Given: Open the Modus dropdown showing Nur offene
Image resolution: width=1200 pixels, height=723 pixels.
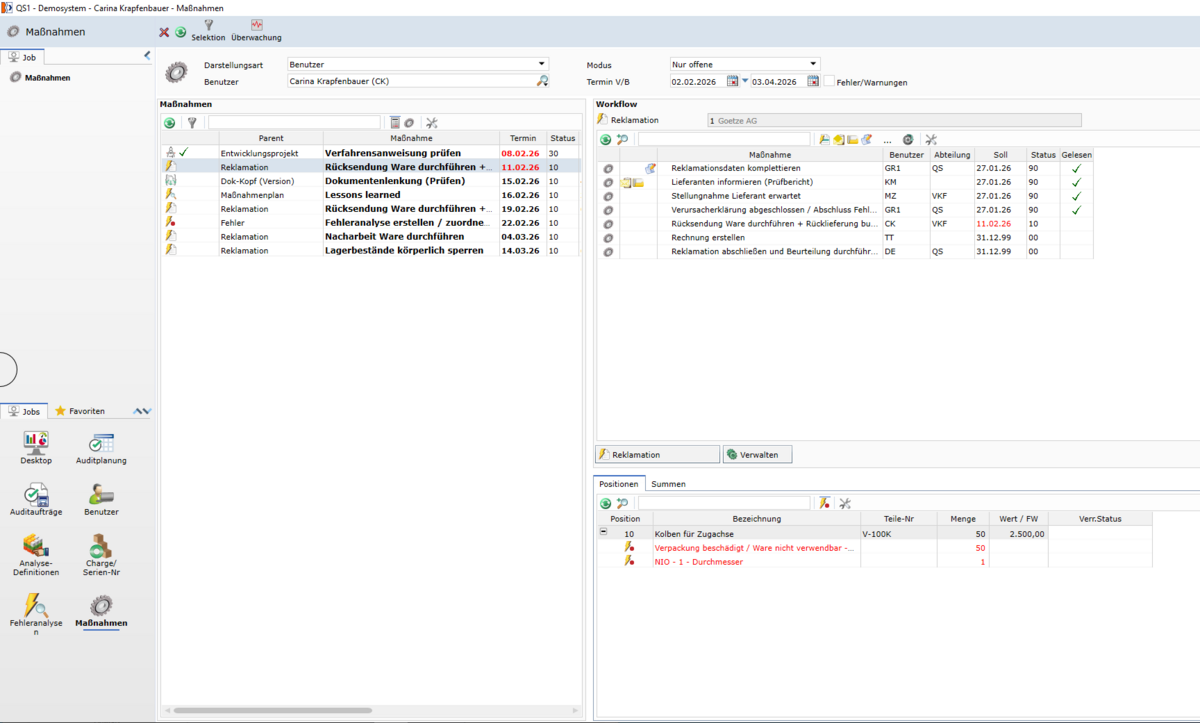Looking at the screenshot, I should (813, 64).
